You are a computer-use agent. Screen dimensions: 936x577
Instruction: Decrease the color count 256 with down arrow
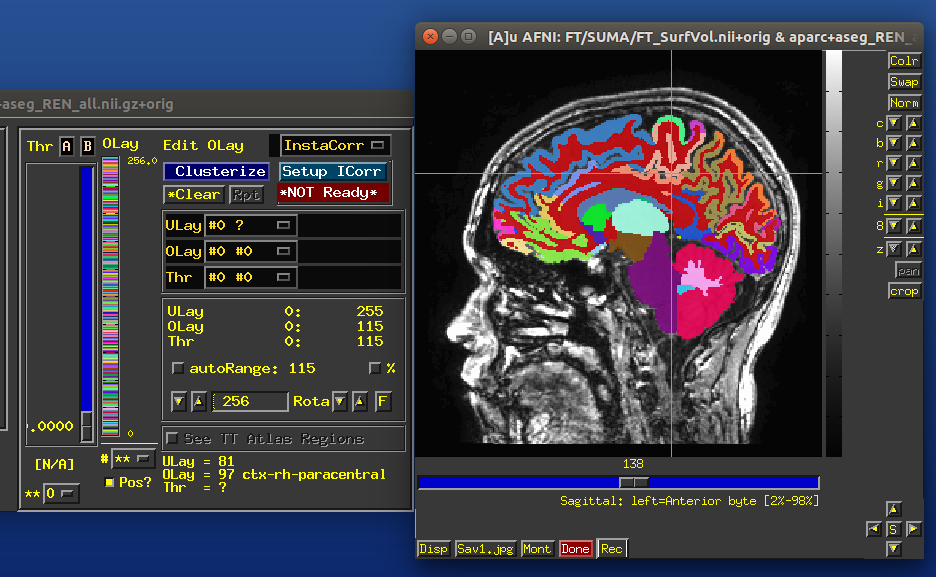point(178,402)
